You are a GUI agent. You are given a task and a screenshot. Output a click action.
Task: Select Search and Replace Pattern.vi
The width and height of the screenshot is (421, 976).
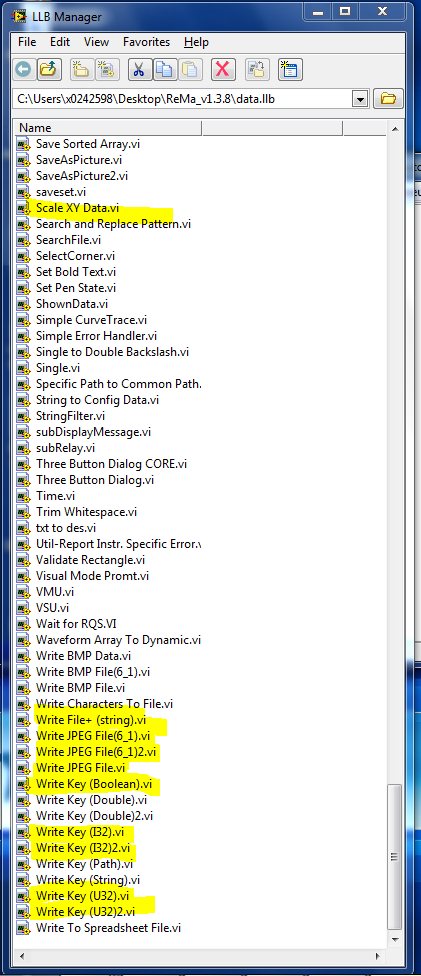click(x=113, y=225)
